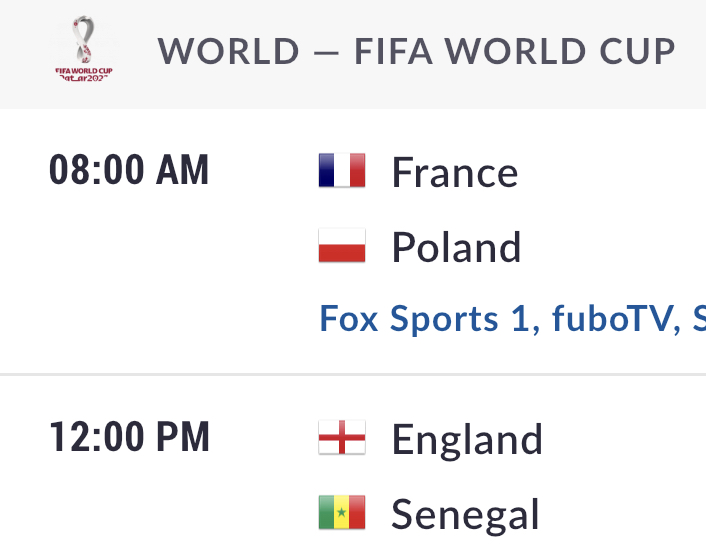Image resolution: width=706 pixels, height=551 pixels.
Task: Click the France flag icon
Action: pos(342,170)
